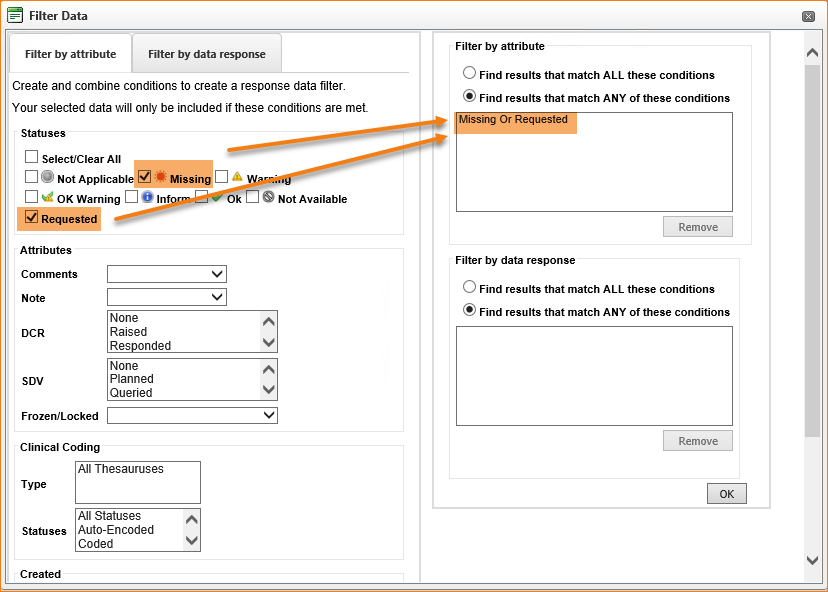Click up arrow in SDV list
Viewport: 828px width, 592px height.
(268, 369)
